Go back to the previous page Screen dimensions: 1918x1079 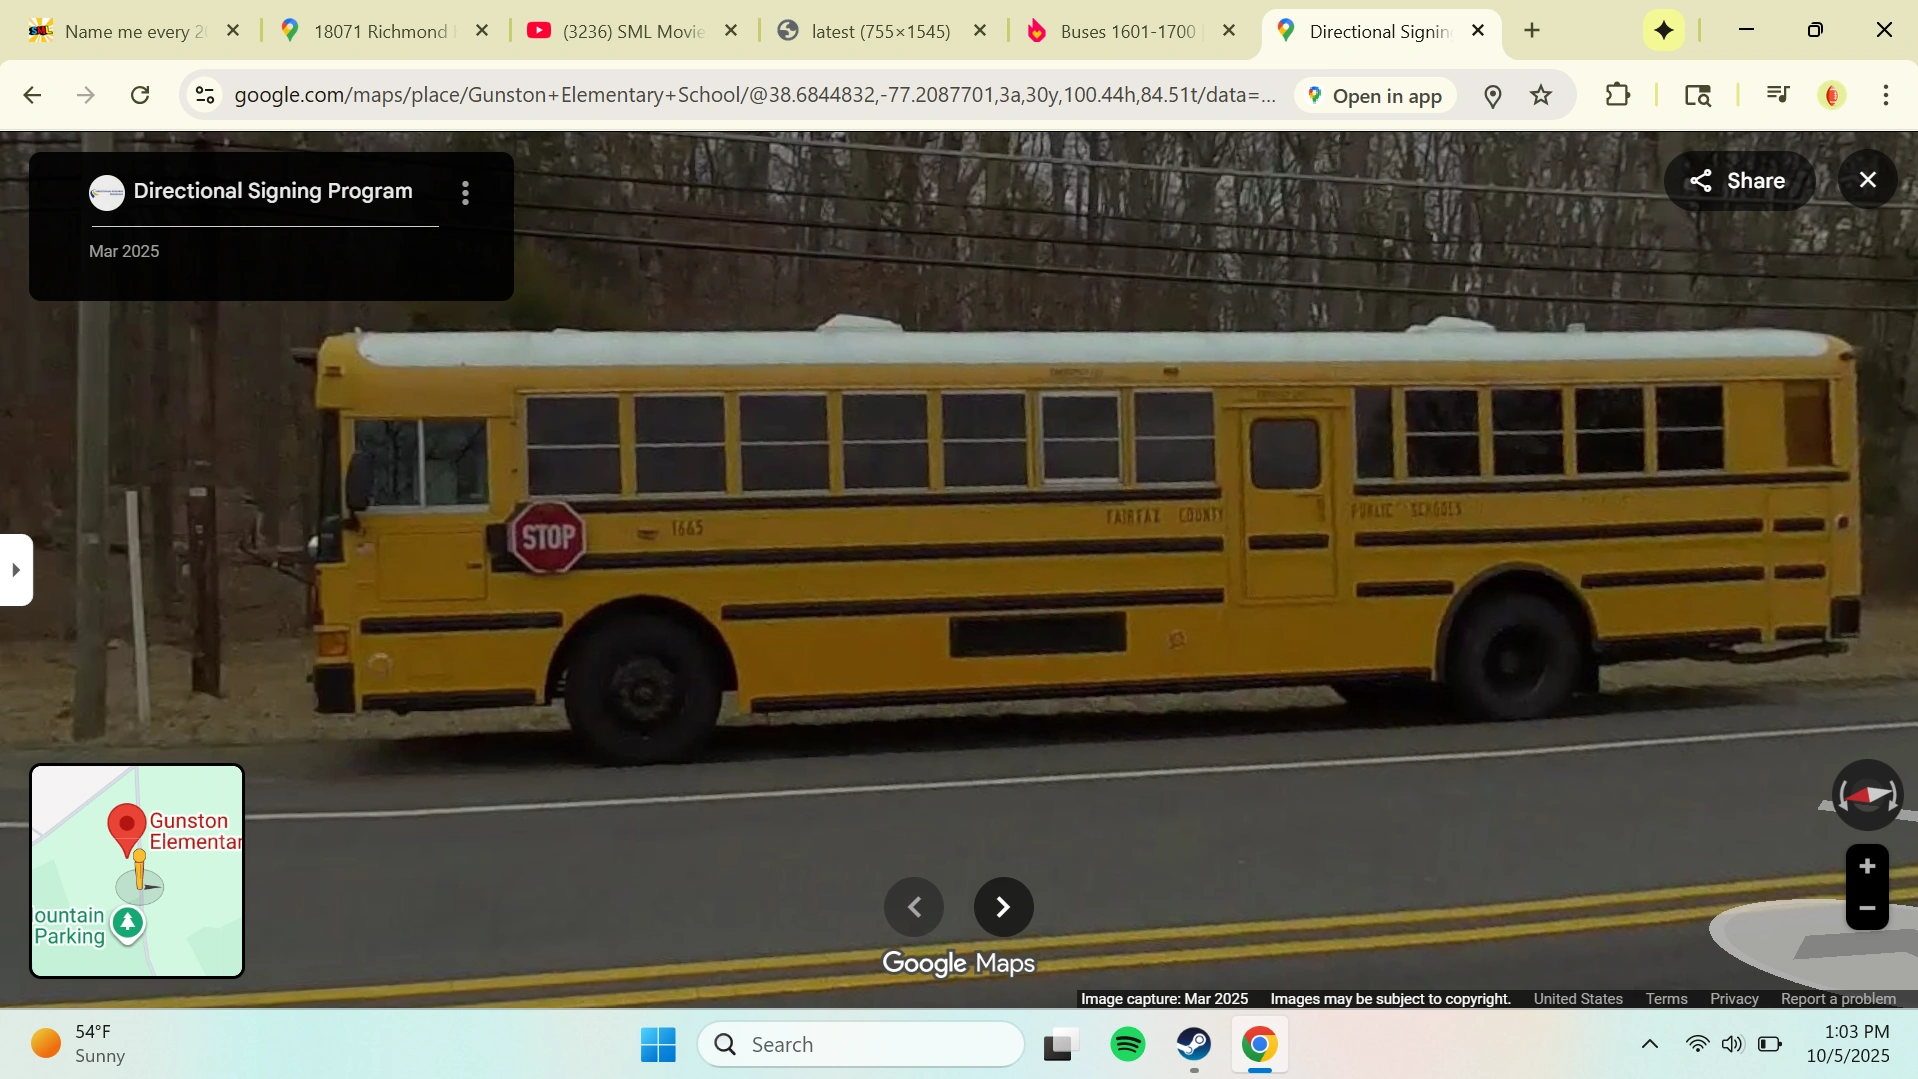click(x=32, y=95)
